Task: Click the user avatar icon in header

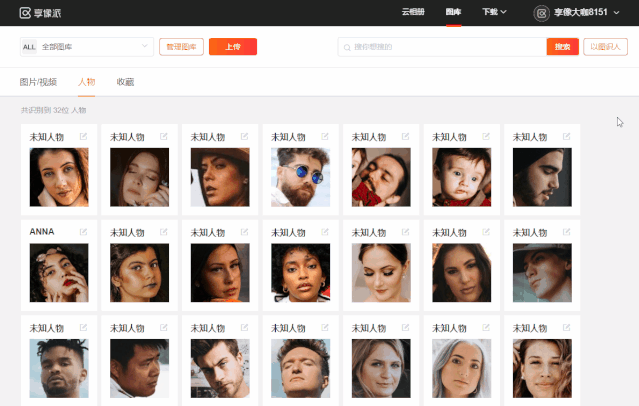Action: pyautogui.click(x=542, y=13)
